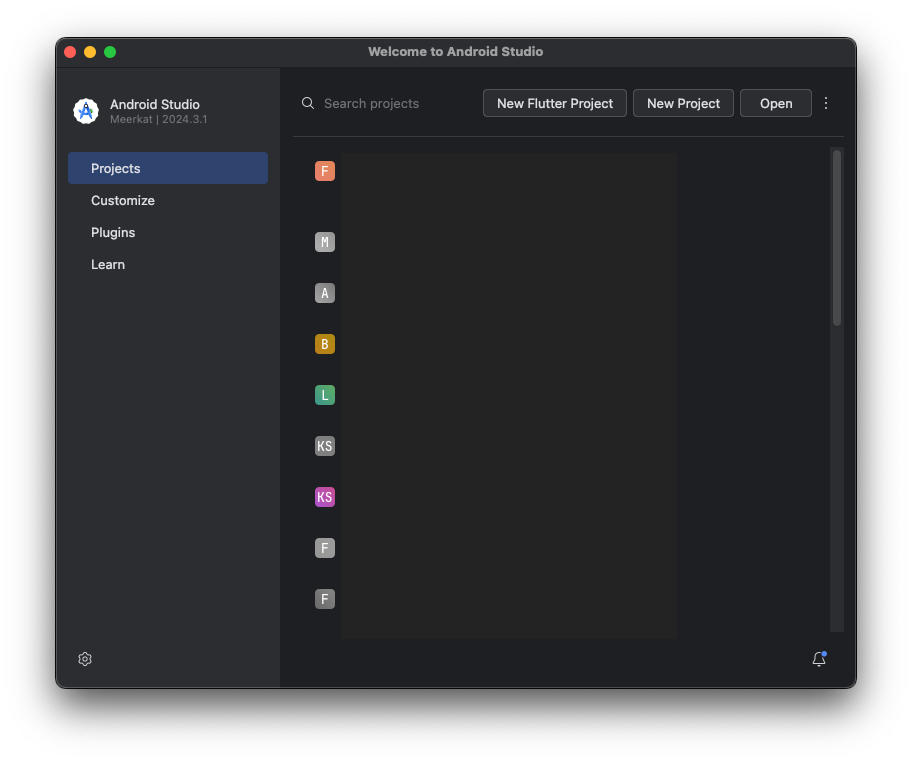This screenshot has width=912, height=762.
Task: Open the yellow B project icon
Action: (x=325, y=344)
